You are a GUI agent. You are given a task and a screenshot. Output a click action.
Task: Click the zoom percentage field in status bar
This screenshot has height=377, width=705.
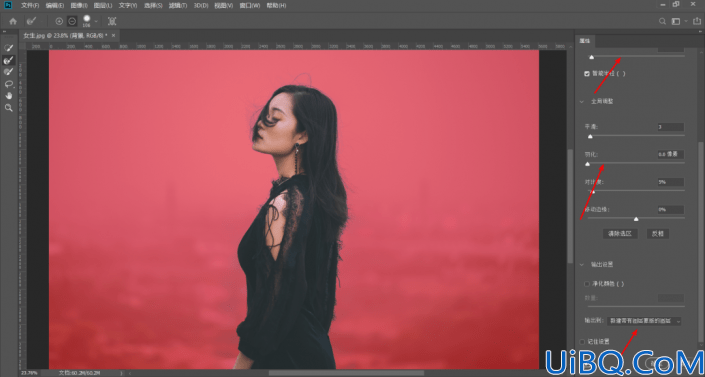click(x=29, y=373)
